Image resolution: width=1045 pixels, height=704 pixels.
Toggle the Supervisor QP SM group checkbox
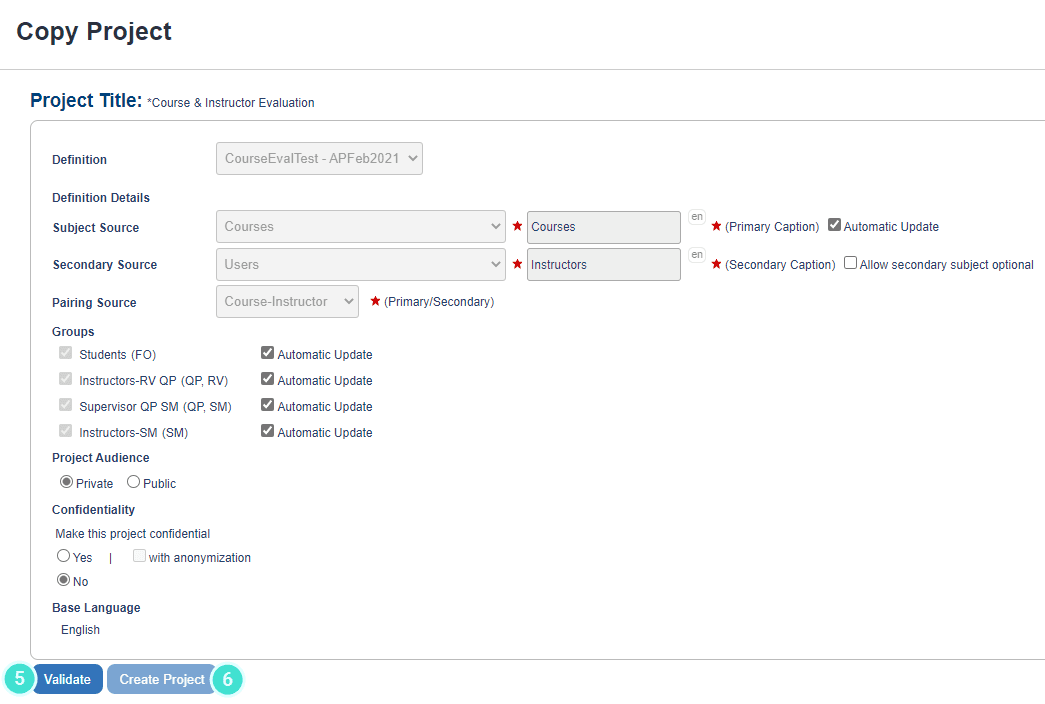click(65, 405)
